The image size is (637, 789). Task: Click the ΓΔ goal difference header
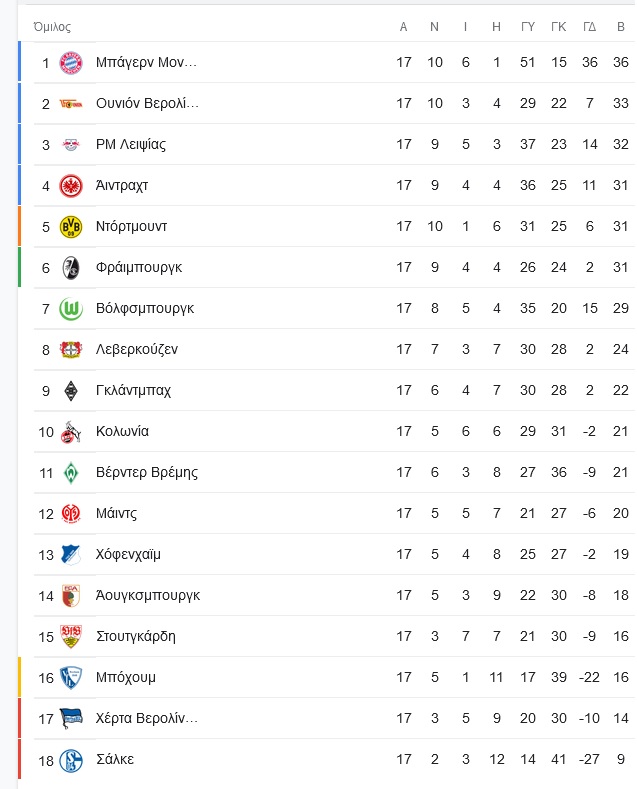click(590, 27)
